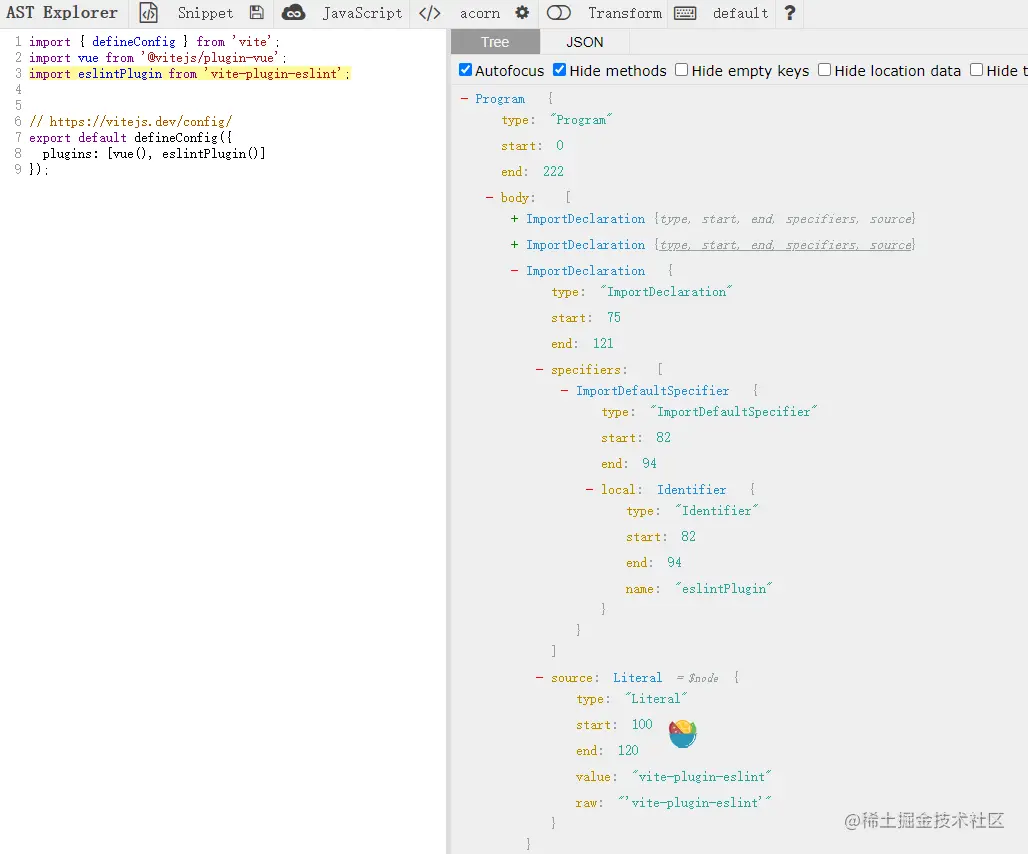Open the help question mark icon
The image size is (1028, 854).
790,13
